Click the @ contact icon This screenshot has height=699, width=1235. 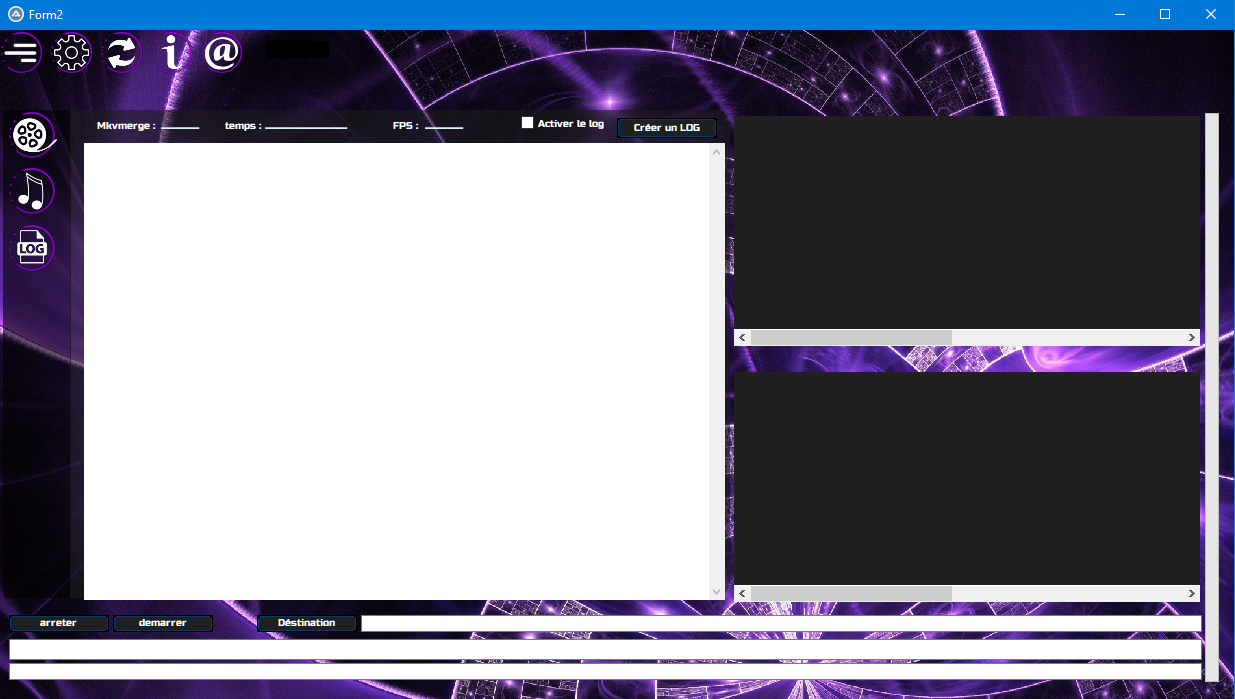[x=223, y=53]
